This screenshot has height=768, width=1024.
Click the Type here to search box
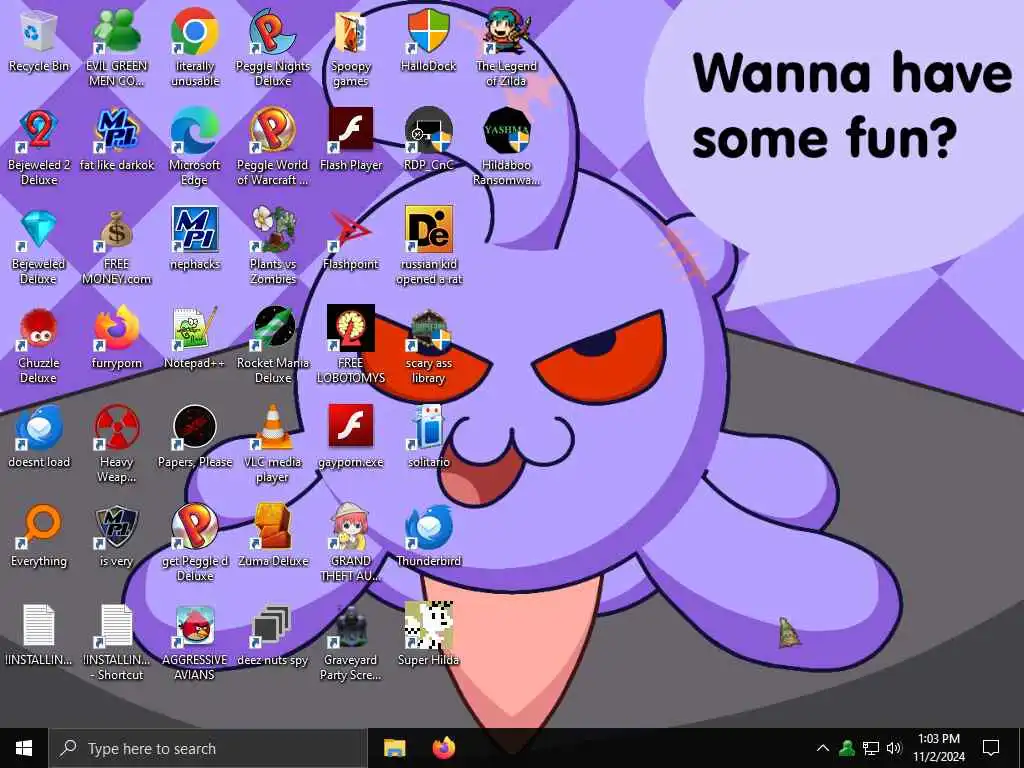tap(208, 748)
